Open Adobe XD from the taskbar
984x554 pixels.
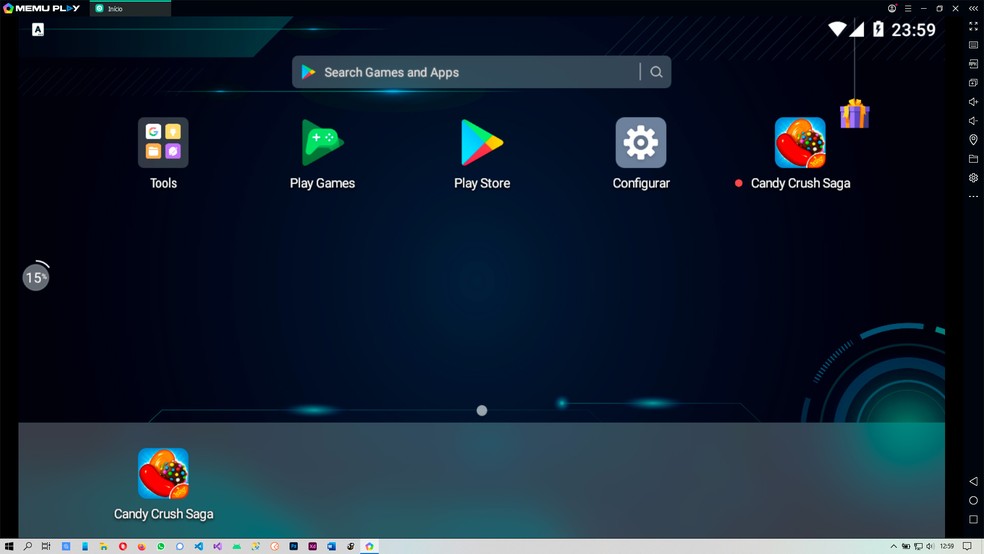point(313,546)
